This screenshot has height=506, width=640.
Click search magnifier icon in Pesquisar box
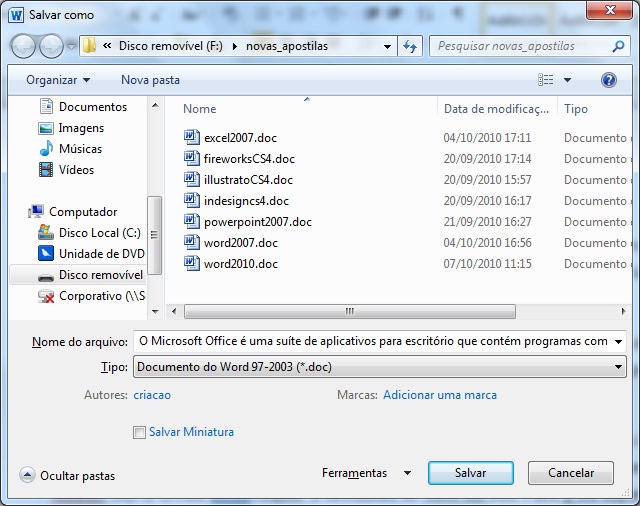coord(619,46)
